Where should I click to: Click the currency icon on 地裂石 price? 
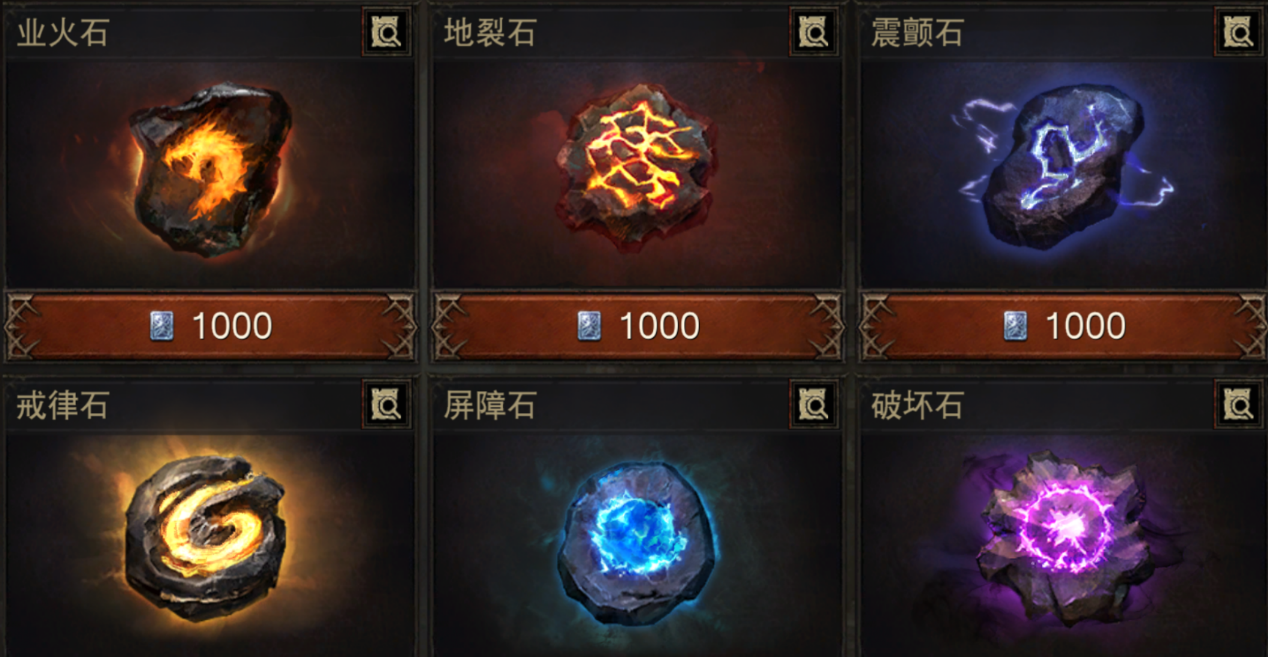click(x=590, y=326)
